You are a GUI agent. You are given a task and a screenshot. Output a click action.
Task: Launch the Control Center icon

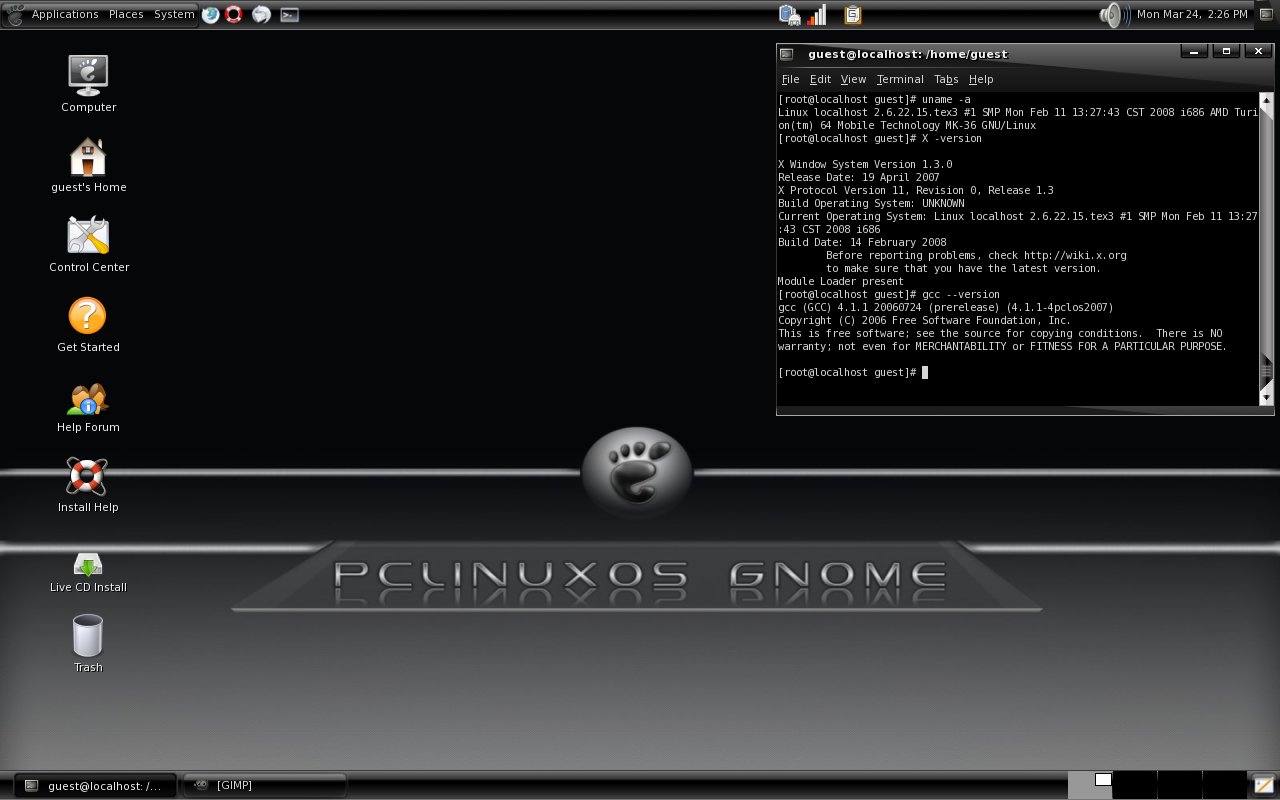[x=88, y=236]
